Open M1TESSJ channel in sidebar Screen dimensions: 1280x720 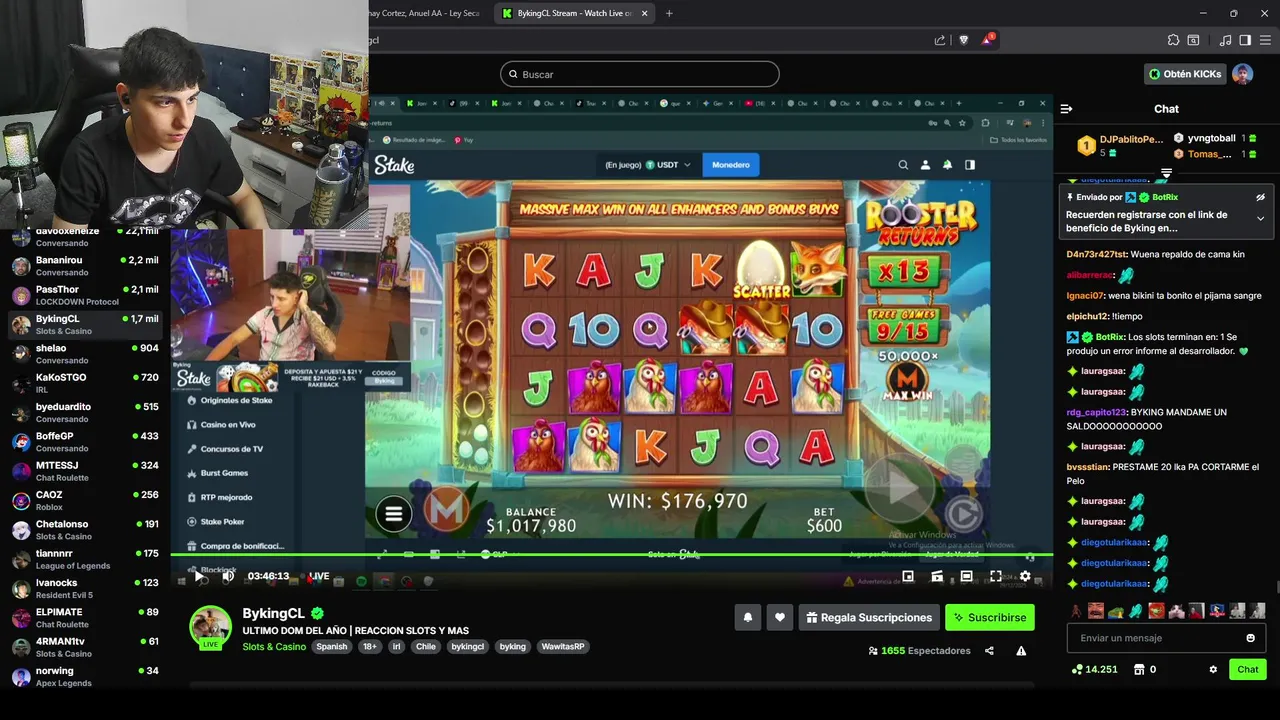tap(85, 471)
